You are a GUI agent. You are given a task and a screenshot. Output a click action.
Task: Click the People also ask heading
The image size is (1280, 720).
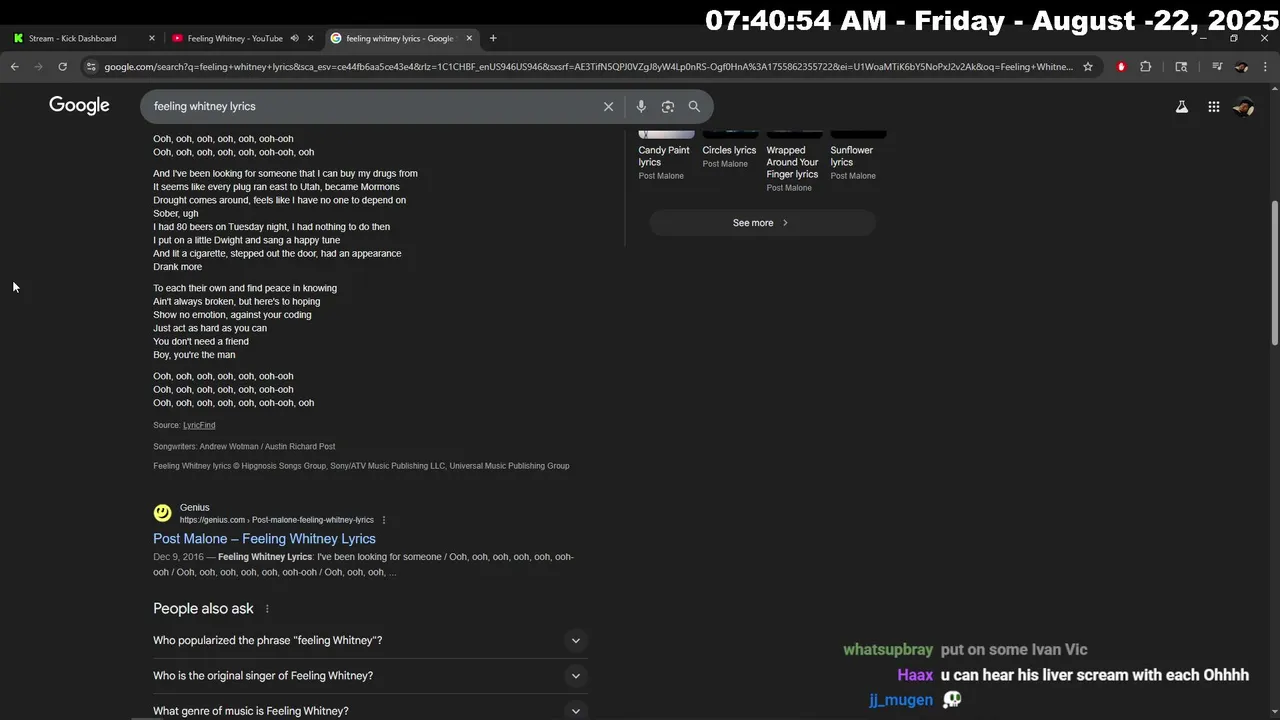point(203,609)
